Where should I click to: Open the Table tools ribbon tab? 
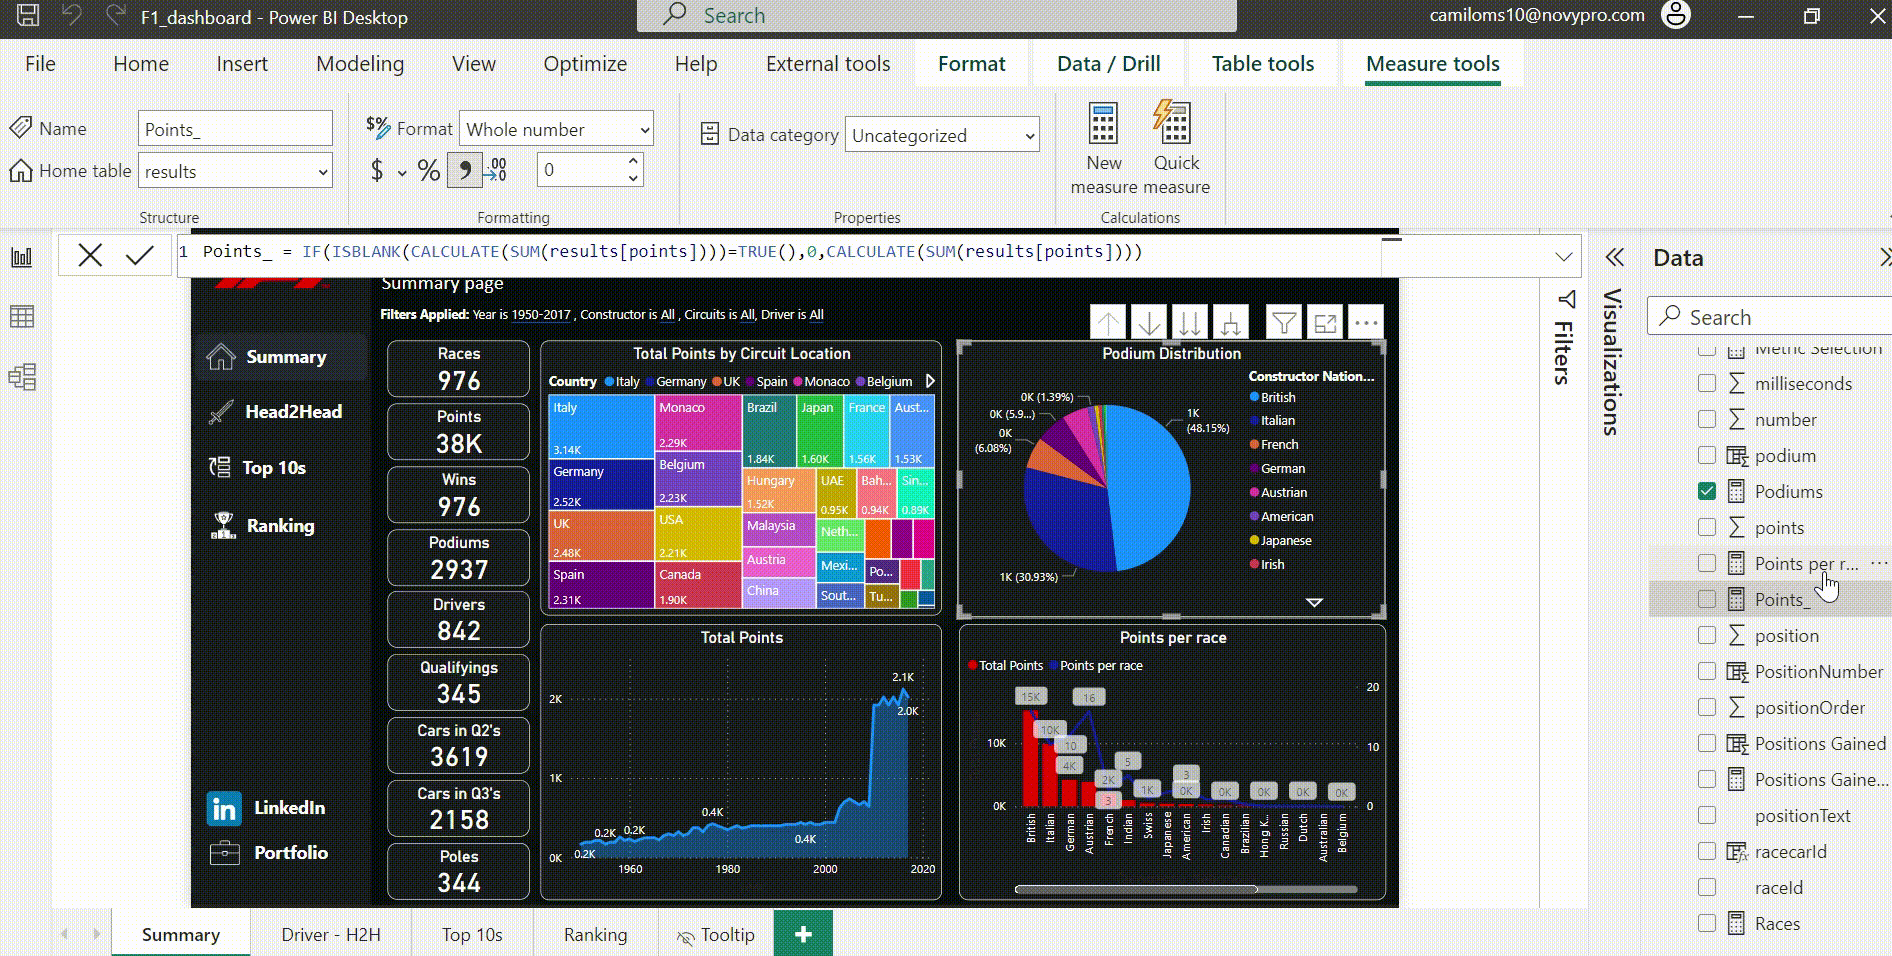pyautogui.click(x=1263, y=64)
